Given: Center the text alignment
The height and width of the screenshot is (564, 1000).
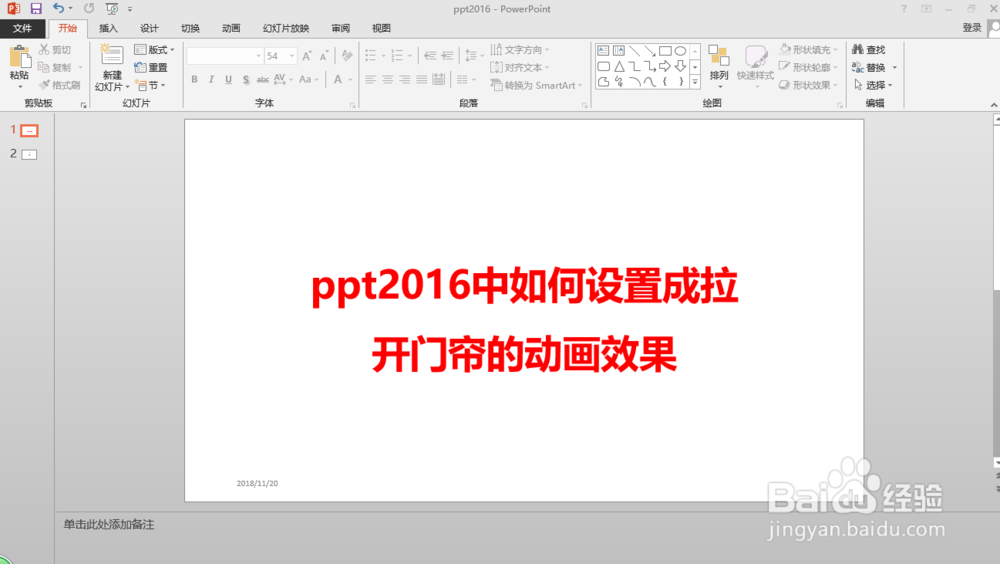Looking at the screenshot, I should pos(388,80).
